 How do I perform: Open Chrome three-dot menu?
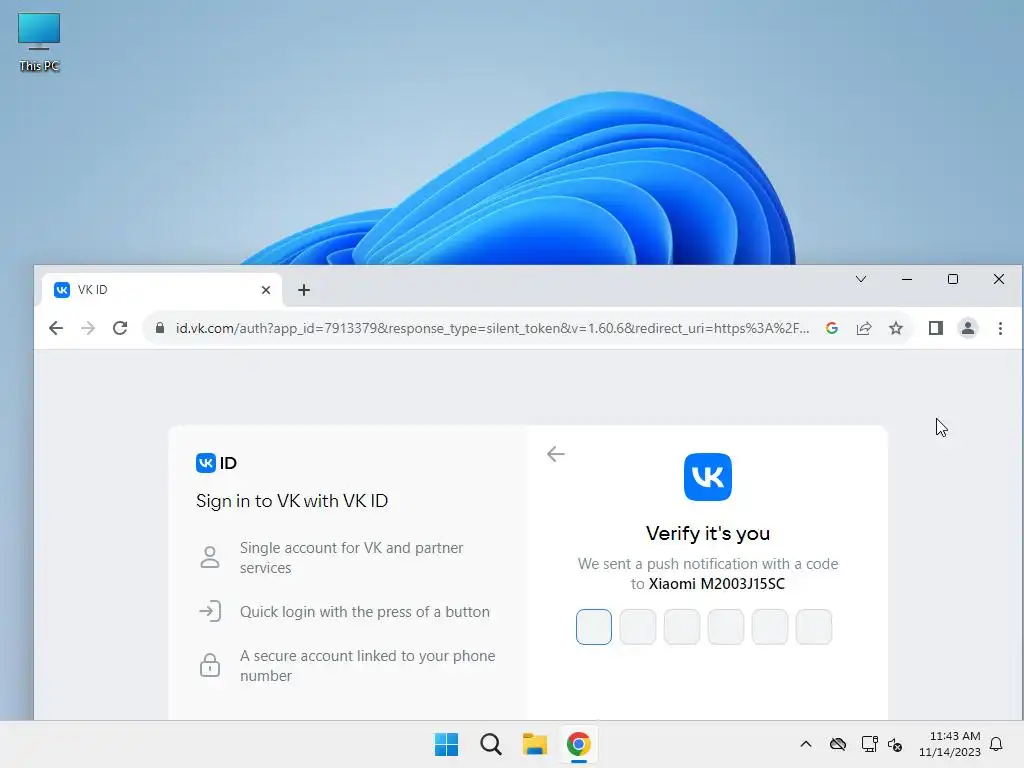[x=1000, y=328]
